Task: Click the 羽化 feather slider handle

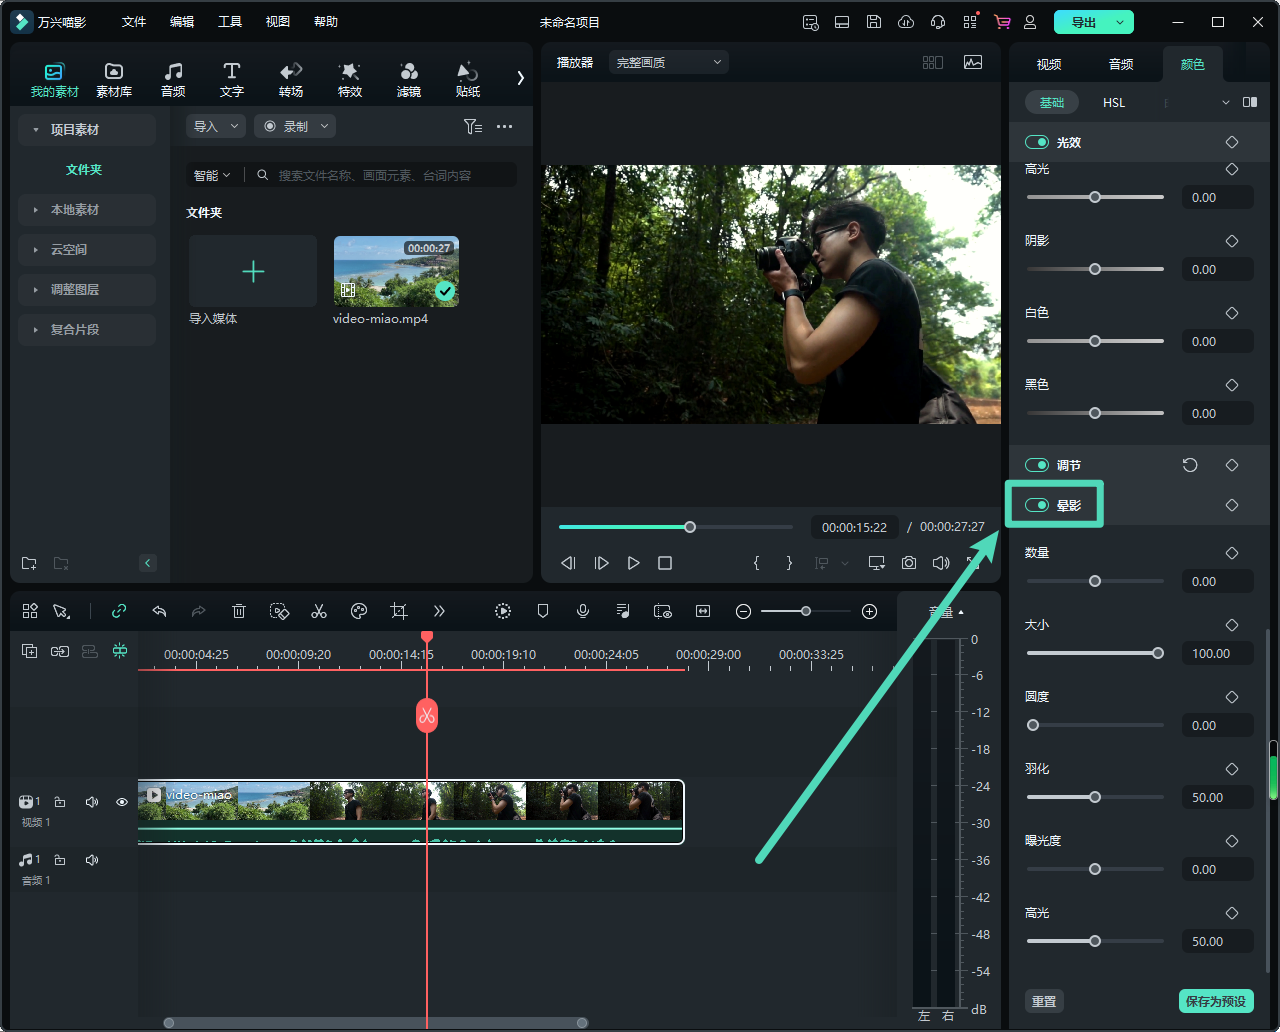Action: tap(1095, 797)
